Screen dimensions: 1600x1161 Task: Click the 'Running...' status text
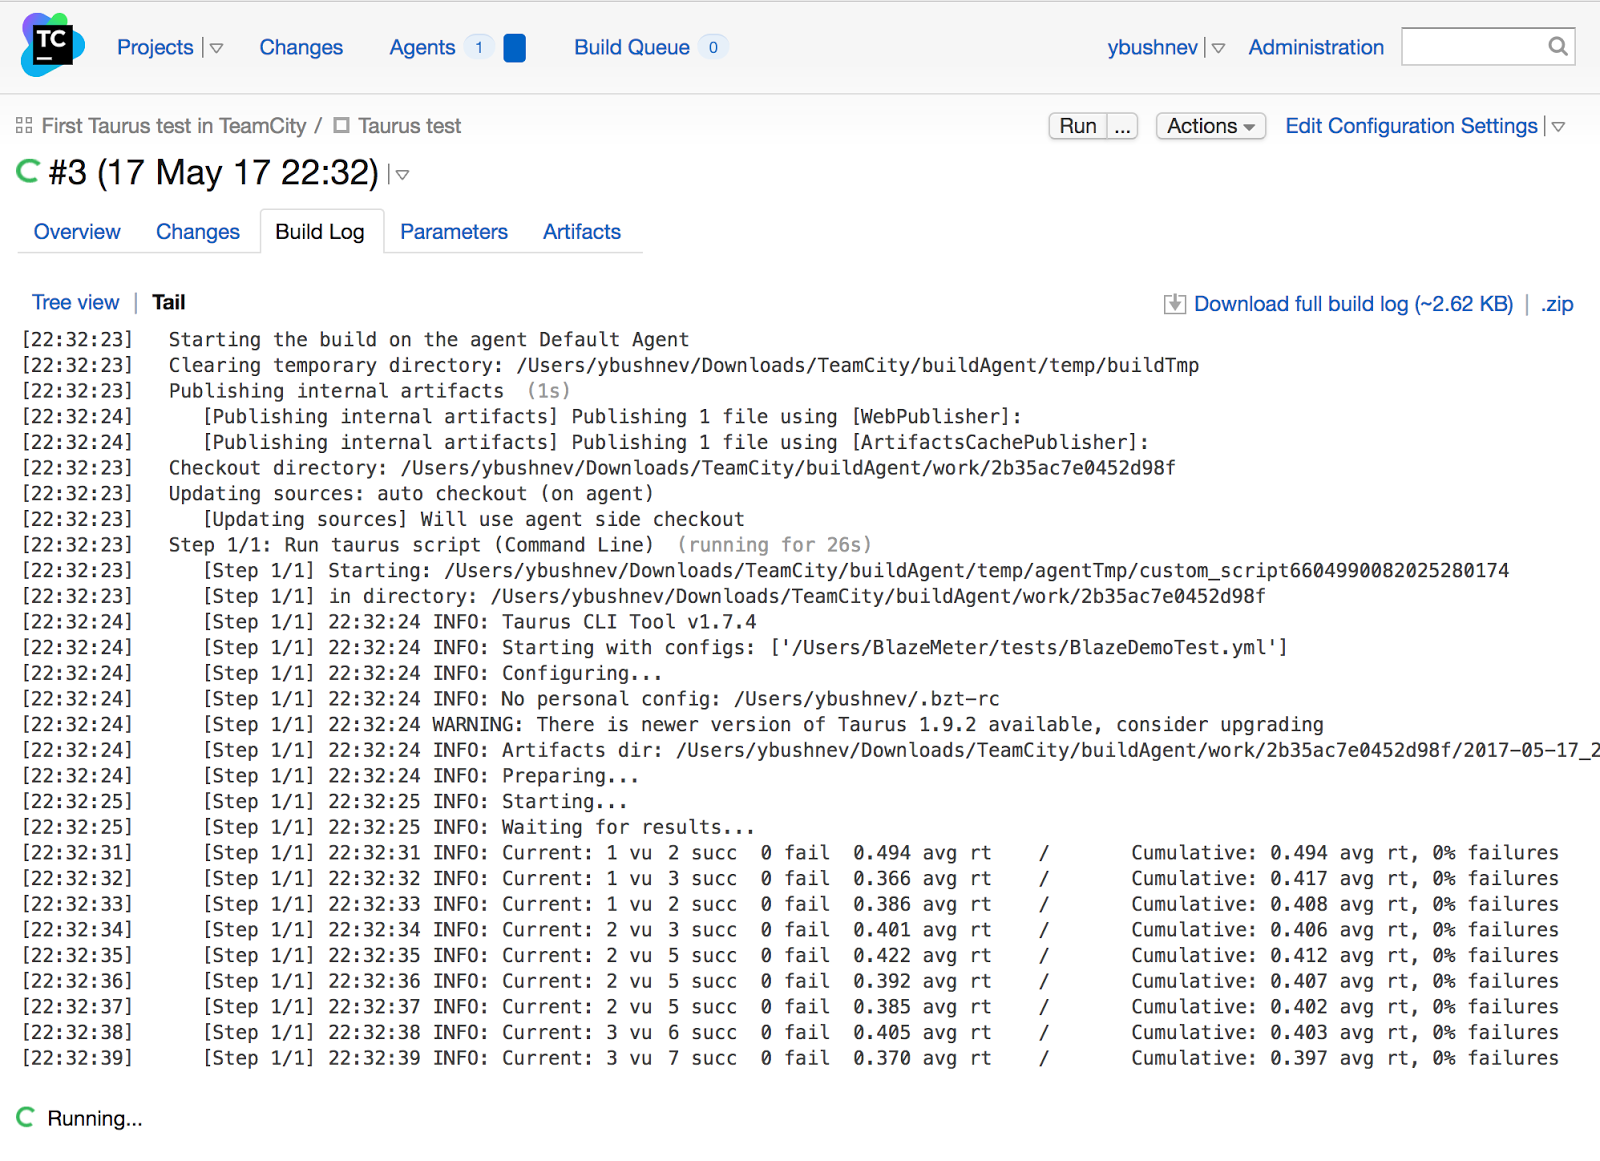point(95,1118)
